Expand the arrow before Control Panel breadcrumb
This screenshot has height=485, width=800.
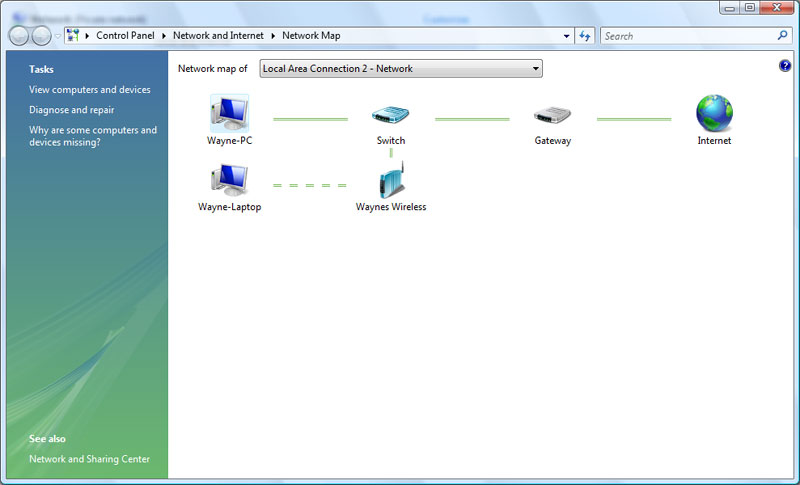pyautogui.click(x=87, y=36)
